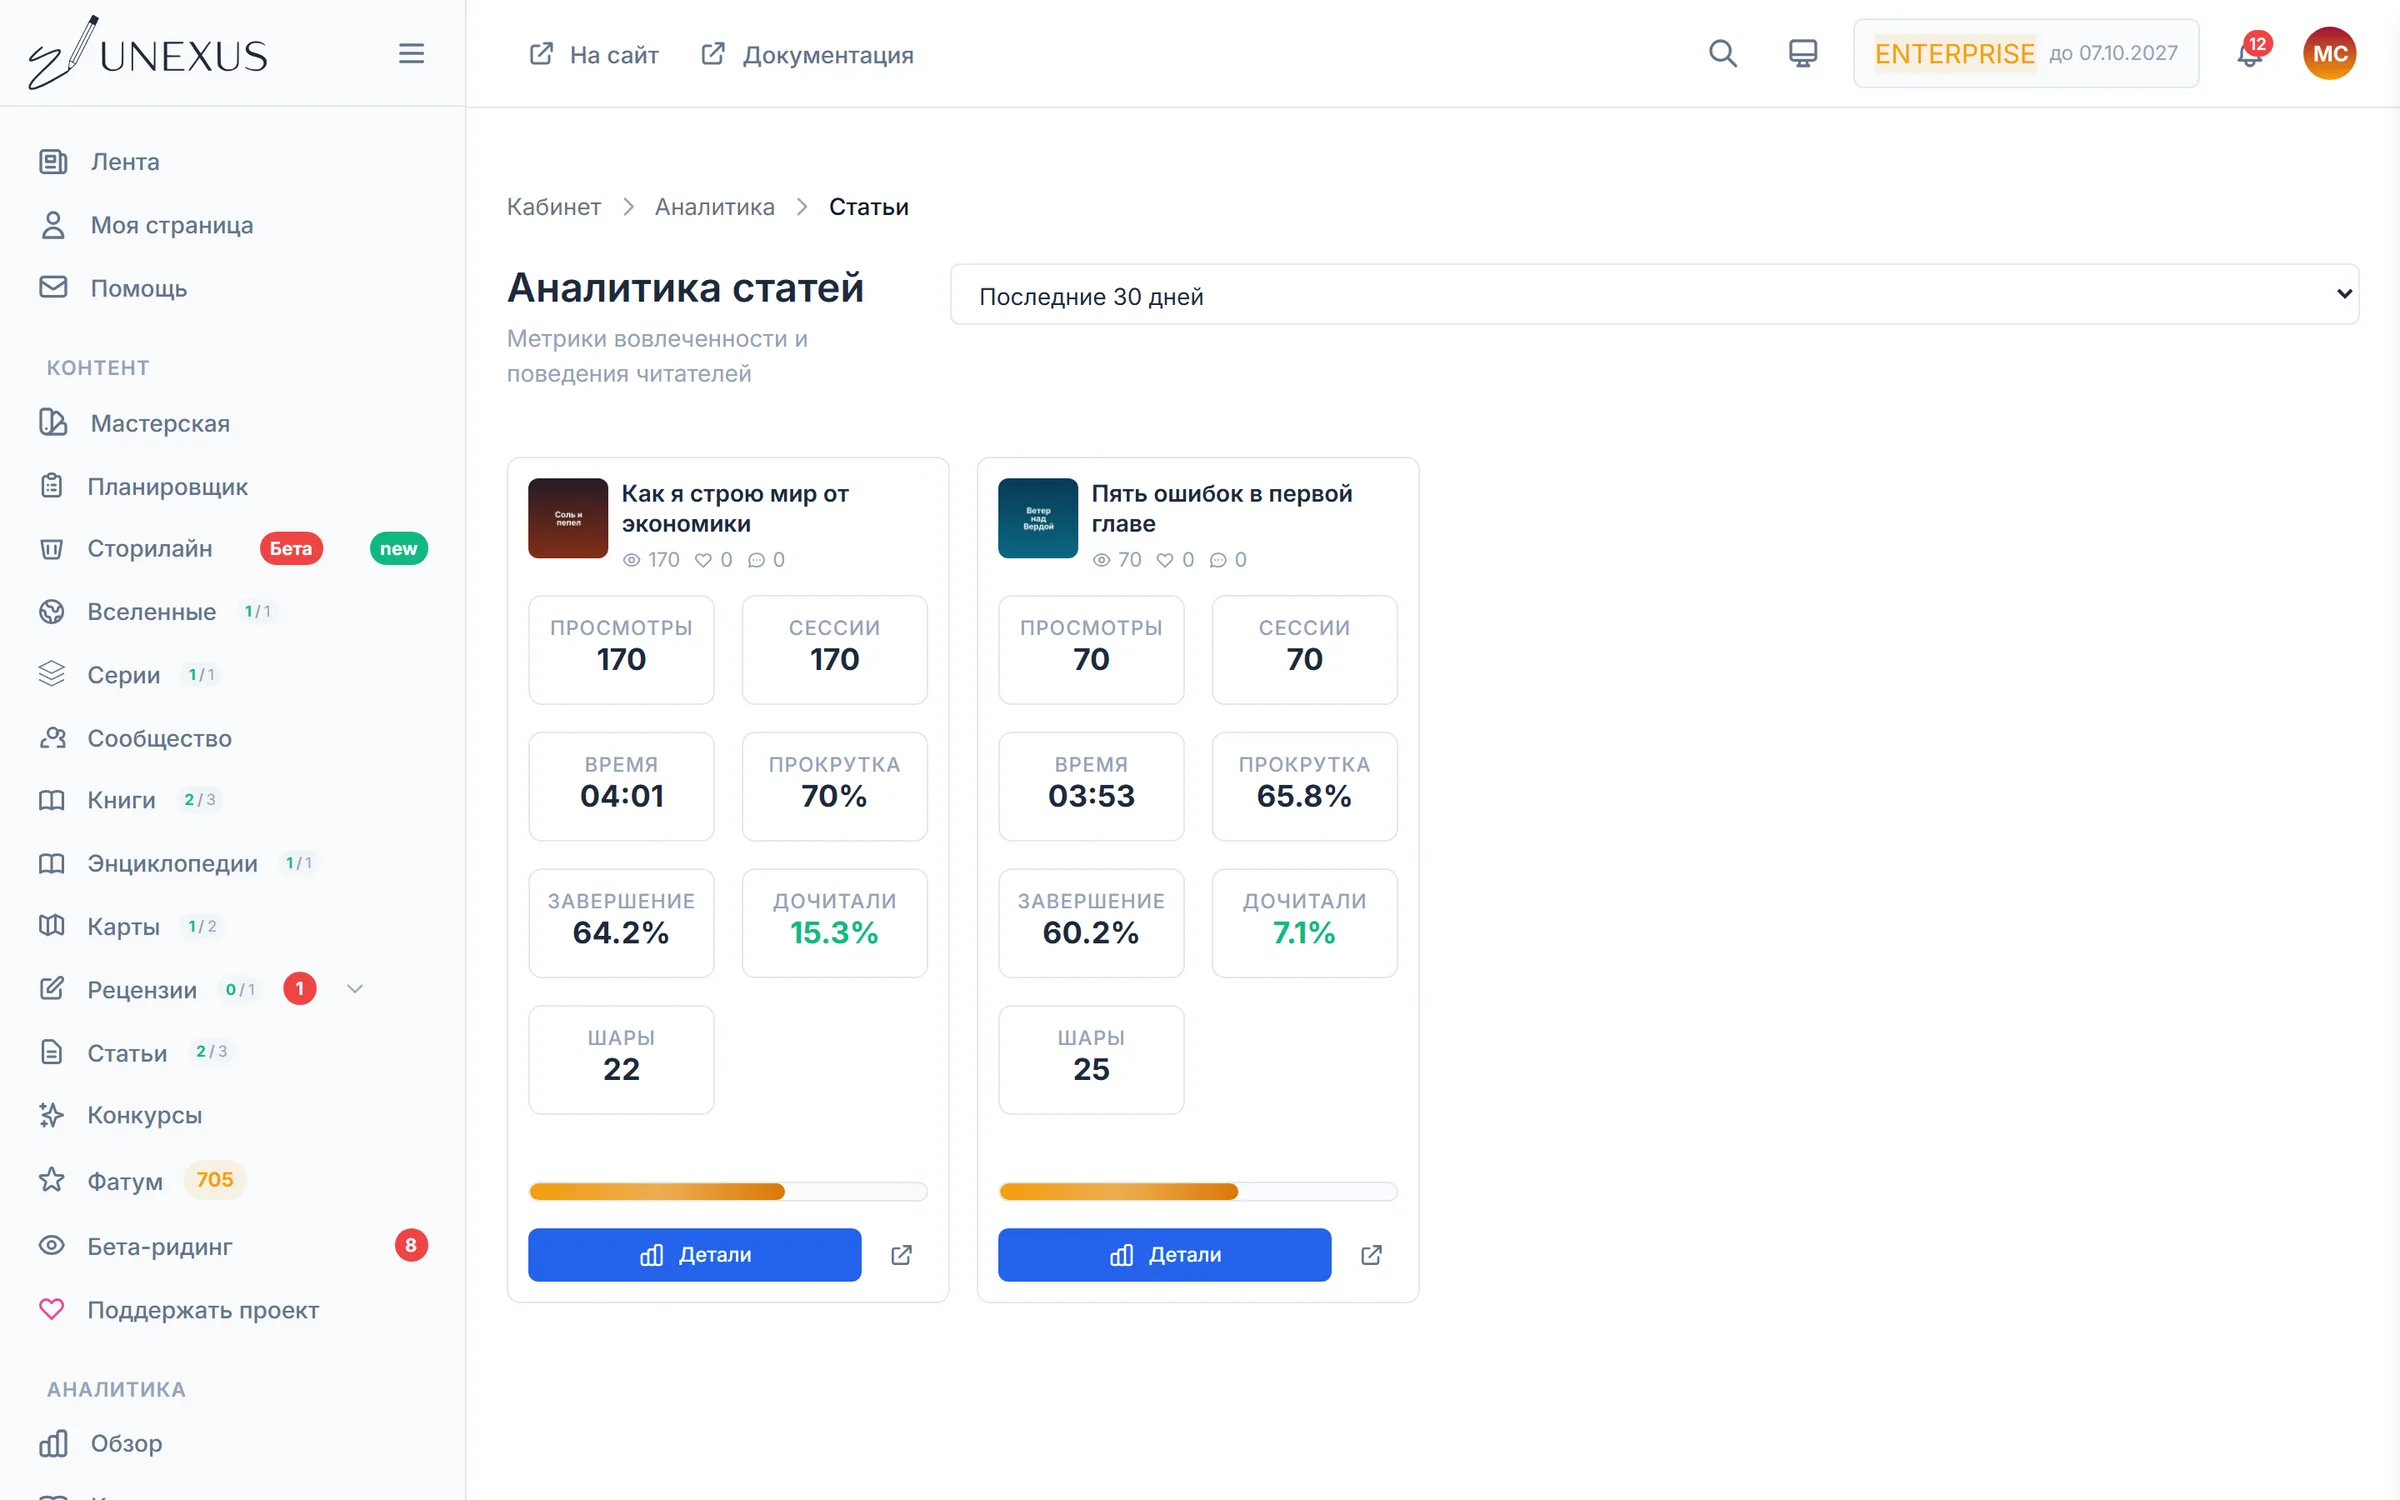
Task: Open the Последние 30 дней period dropdown
Action: [1654, 295]
